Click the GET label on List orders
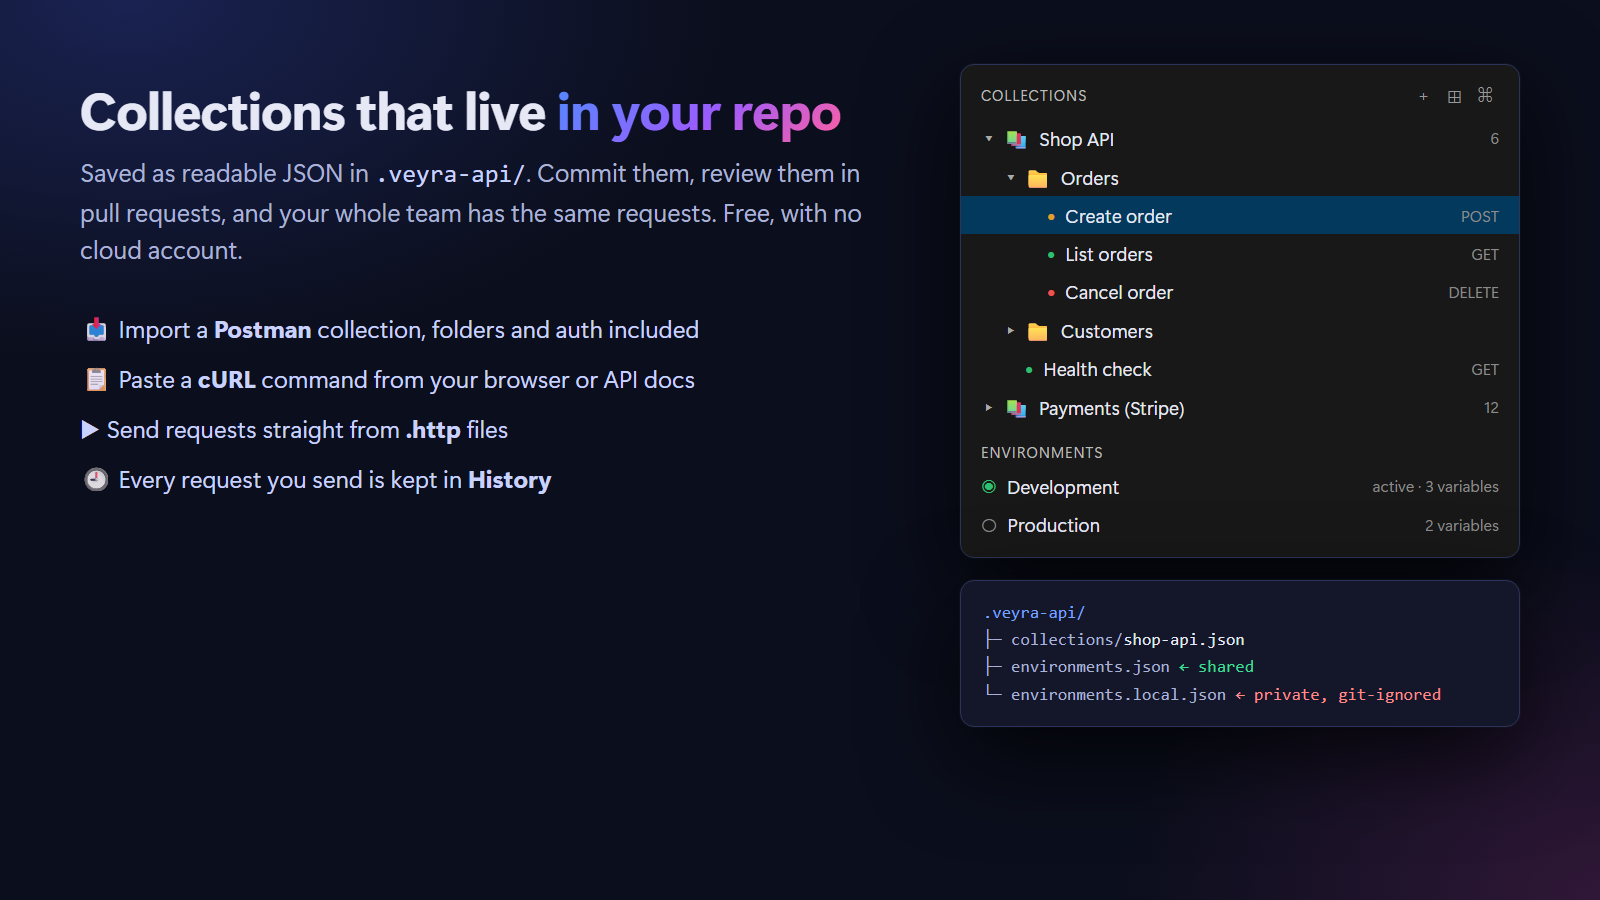The image size is (1600, 900). [x=1485, y=255]
